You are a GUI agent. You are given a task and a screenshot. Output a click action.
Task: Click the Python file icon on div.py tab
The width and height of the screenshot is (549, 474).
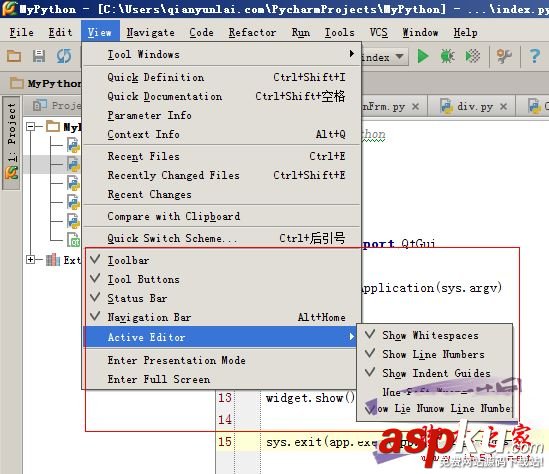[446, 106]
